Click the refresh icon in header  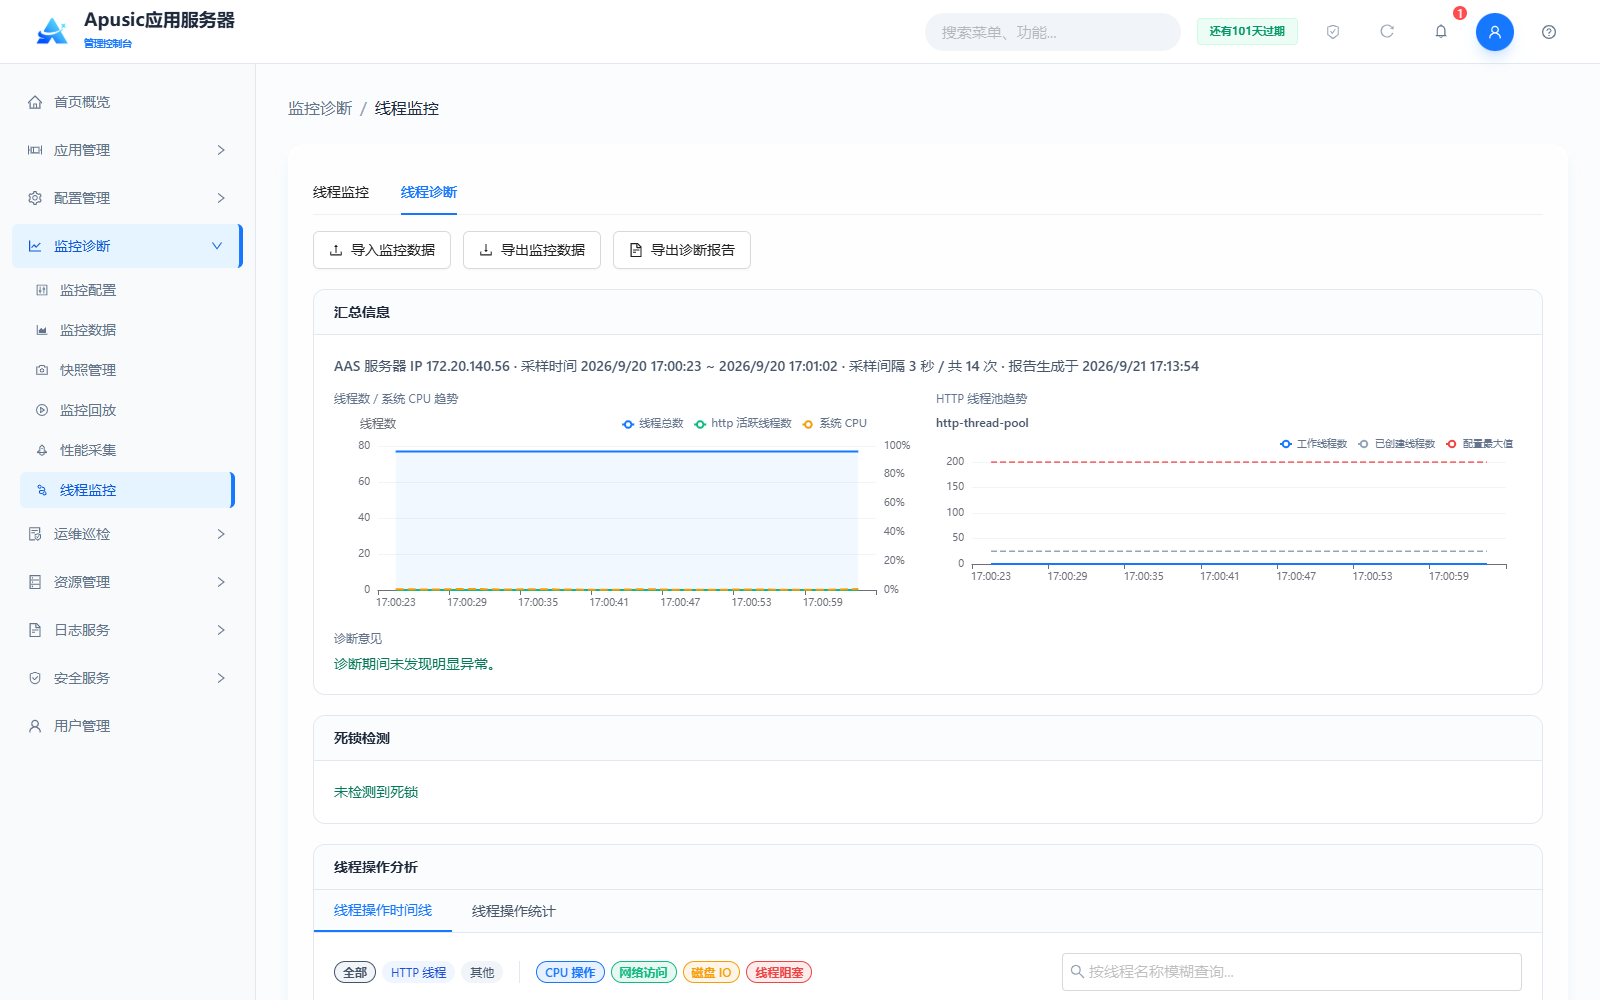tap(1387, 32)
